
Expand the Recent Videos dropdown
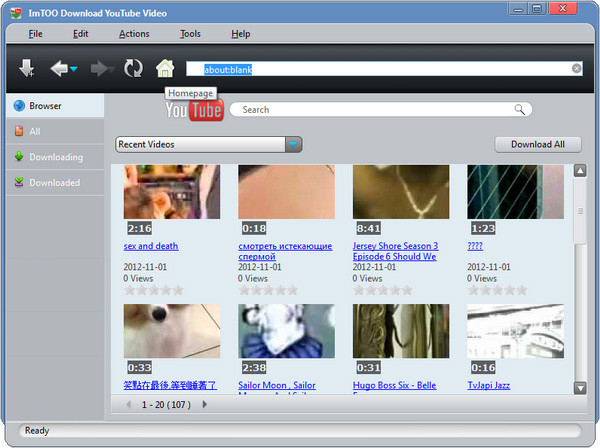(293, 145)
